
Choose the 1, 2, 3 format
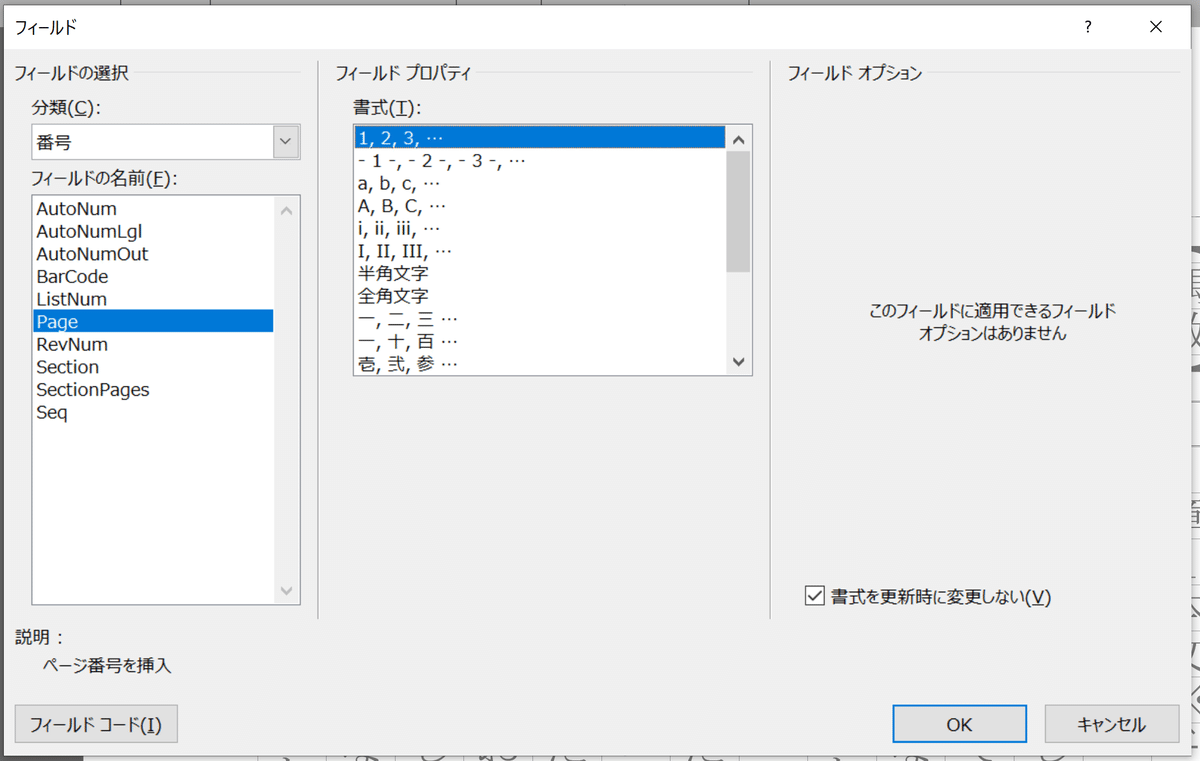tap(540, 137)
